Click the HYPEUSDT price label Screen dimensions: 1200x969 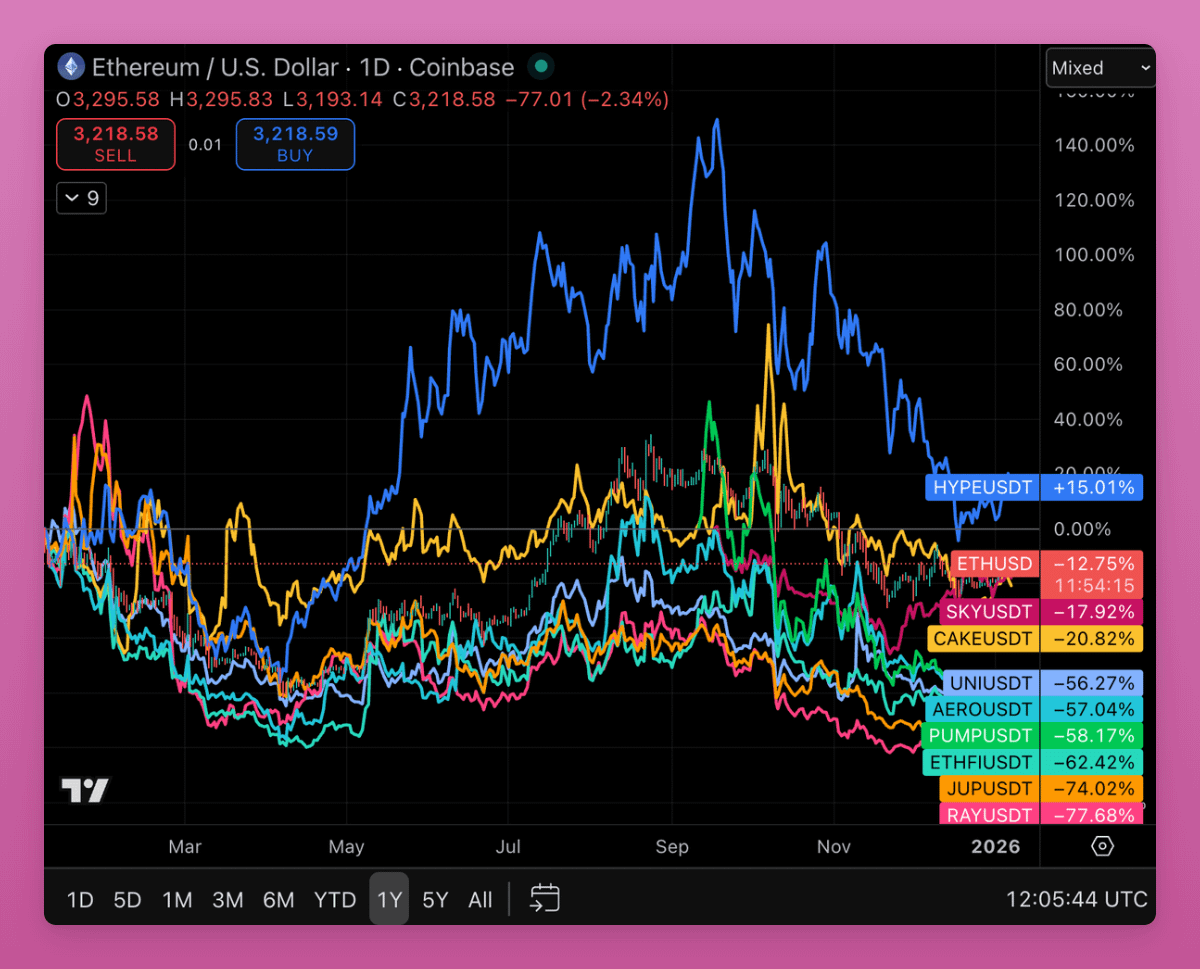pyautogui.click(x=983, y=488)
